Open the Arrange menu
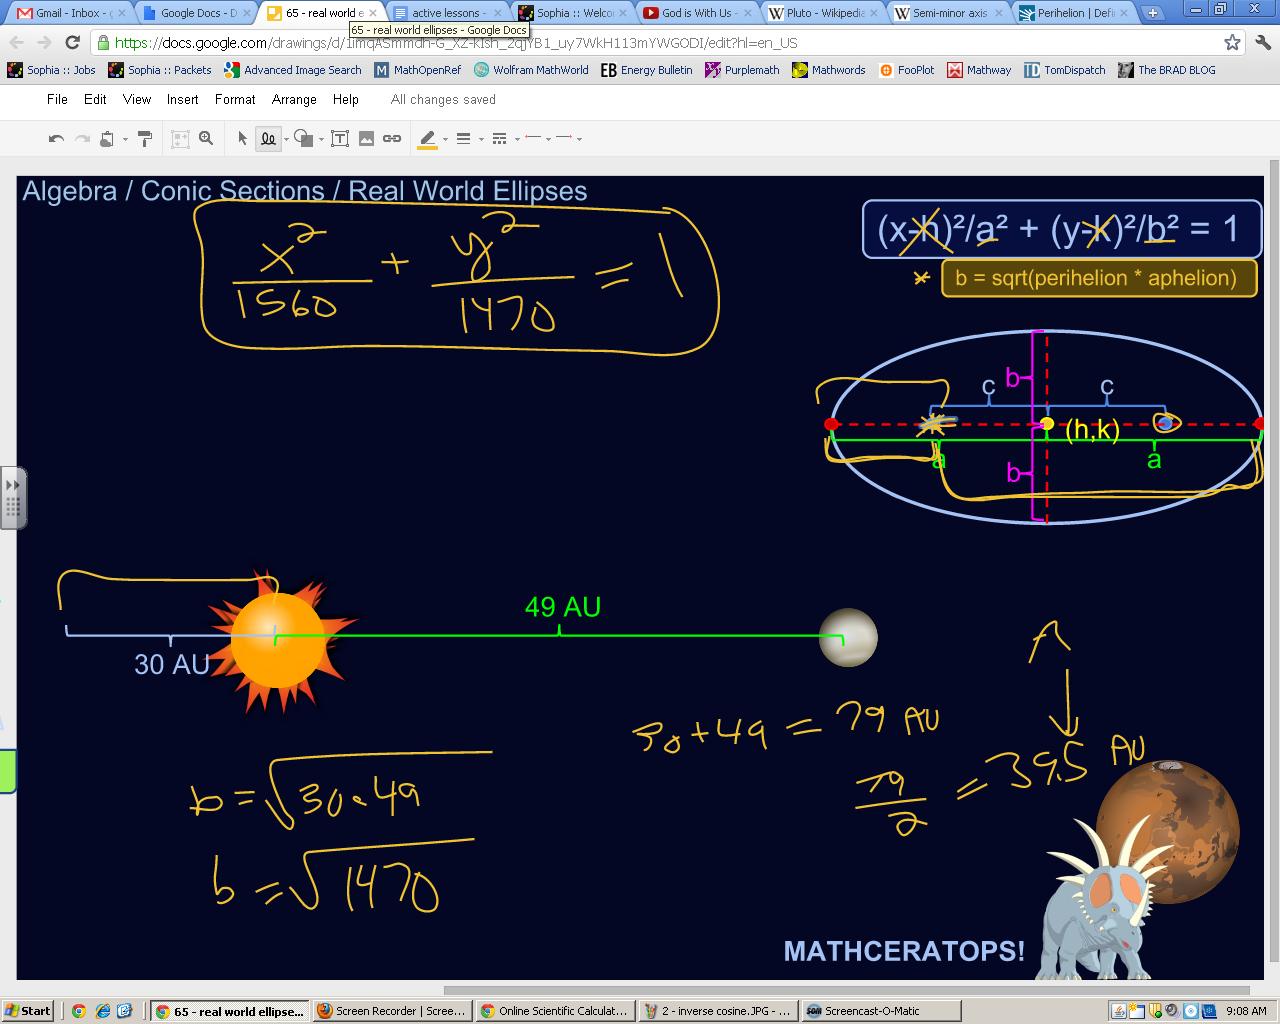 (x=294, y=99)
